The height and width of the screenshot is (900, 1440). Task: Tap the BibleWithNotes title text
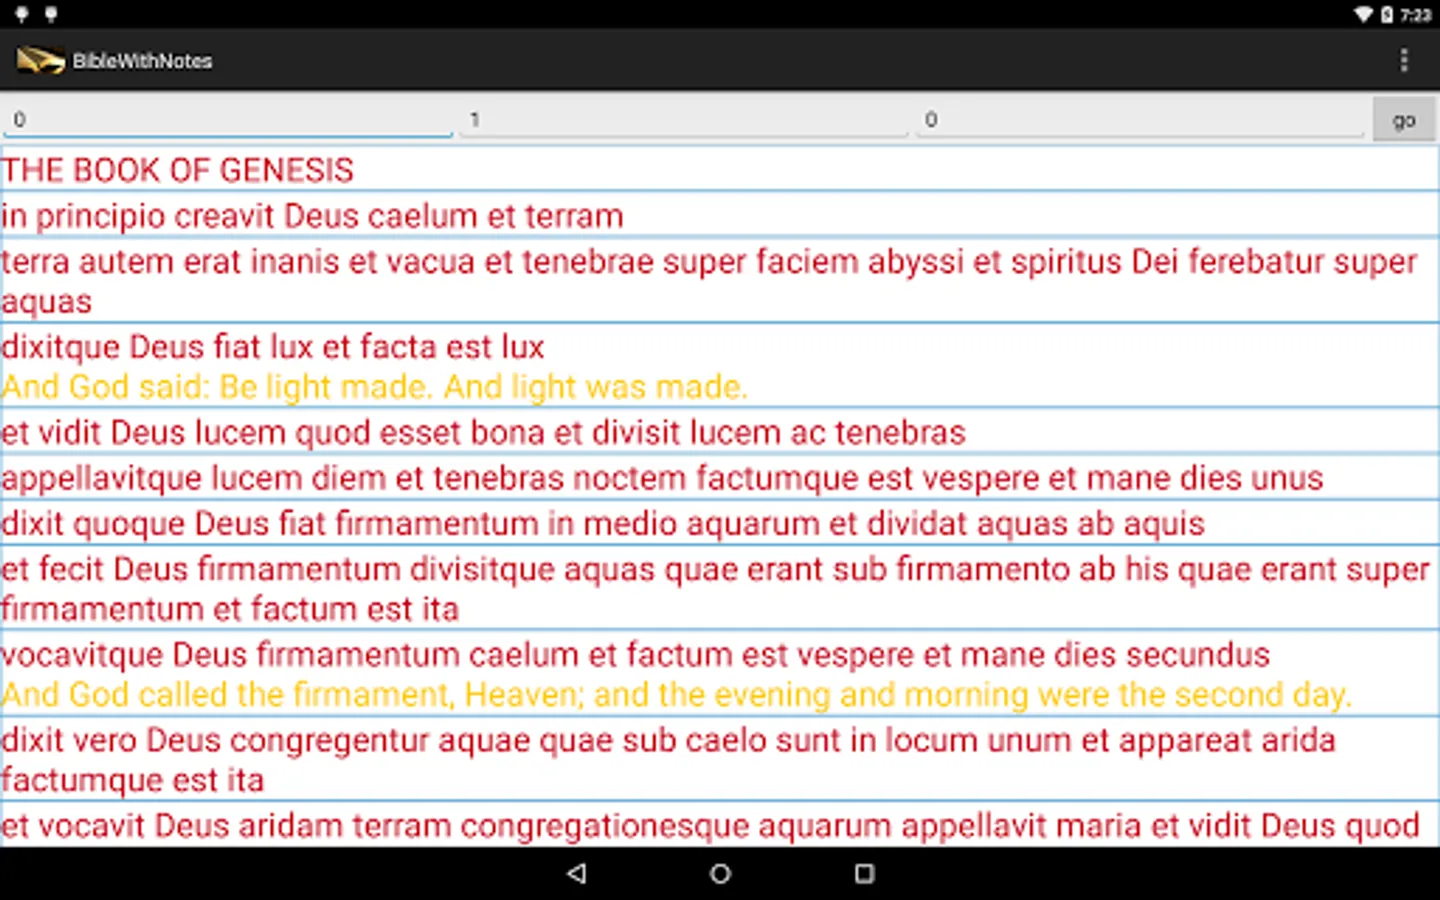point(142,61)
